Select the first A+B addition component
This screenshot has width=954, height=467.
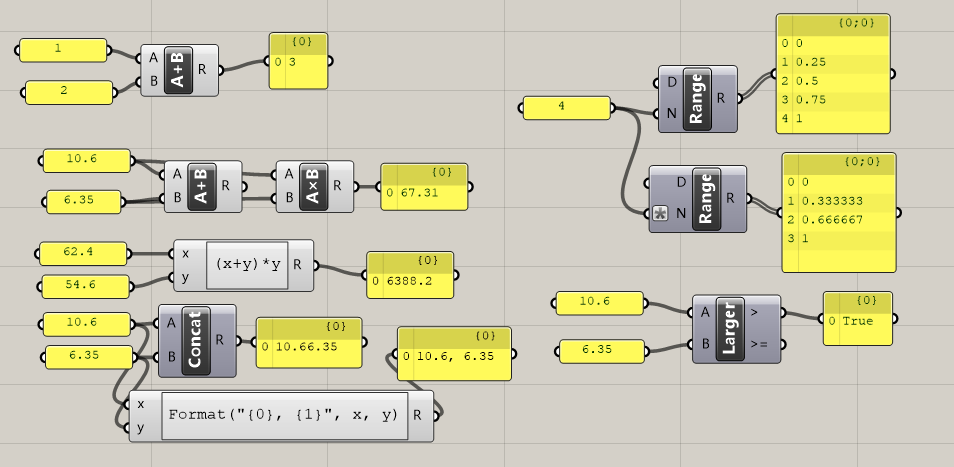pos(179,70)
